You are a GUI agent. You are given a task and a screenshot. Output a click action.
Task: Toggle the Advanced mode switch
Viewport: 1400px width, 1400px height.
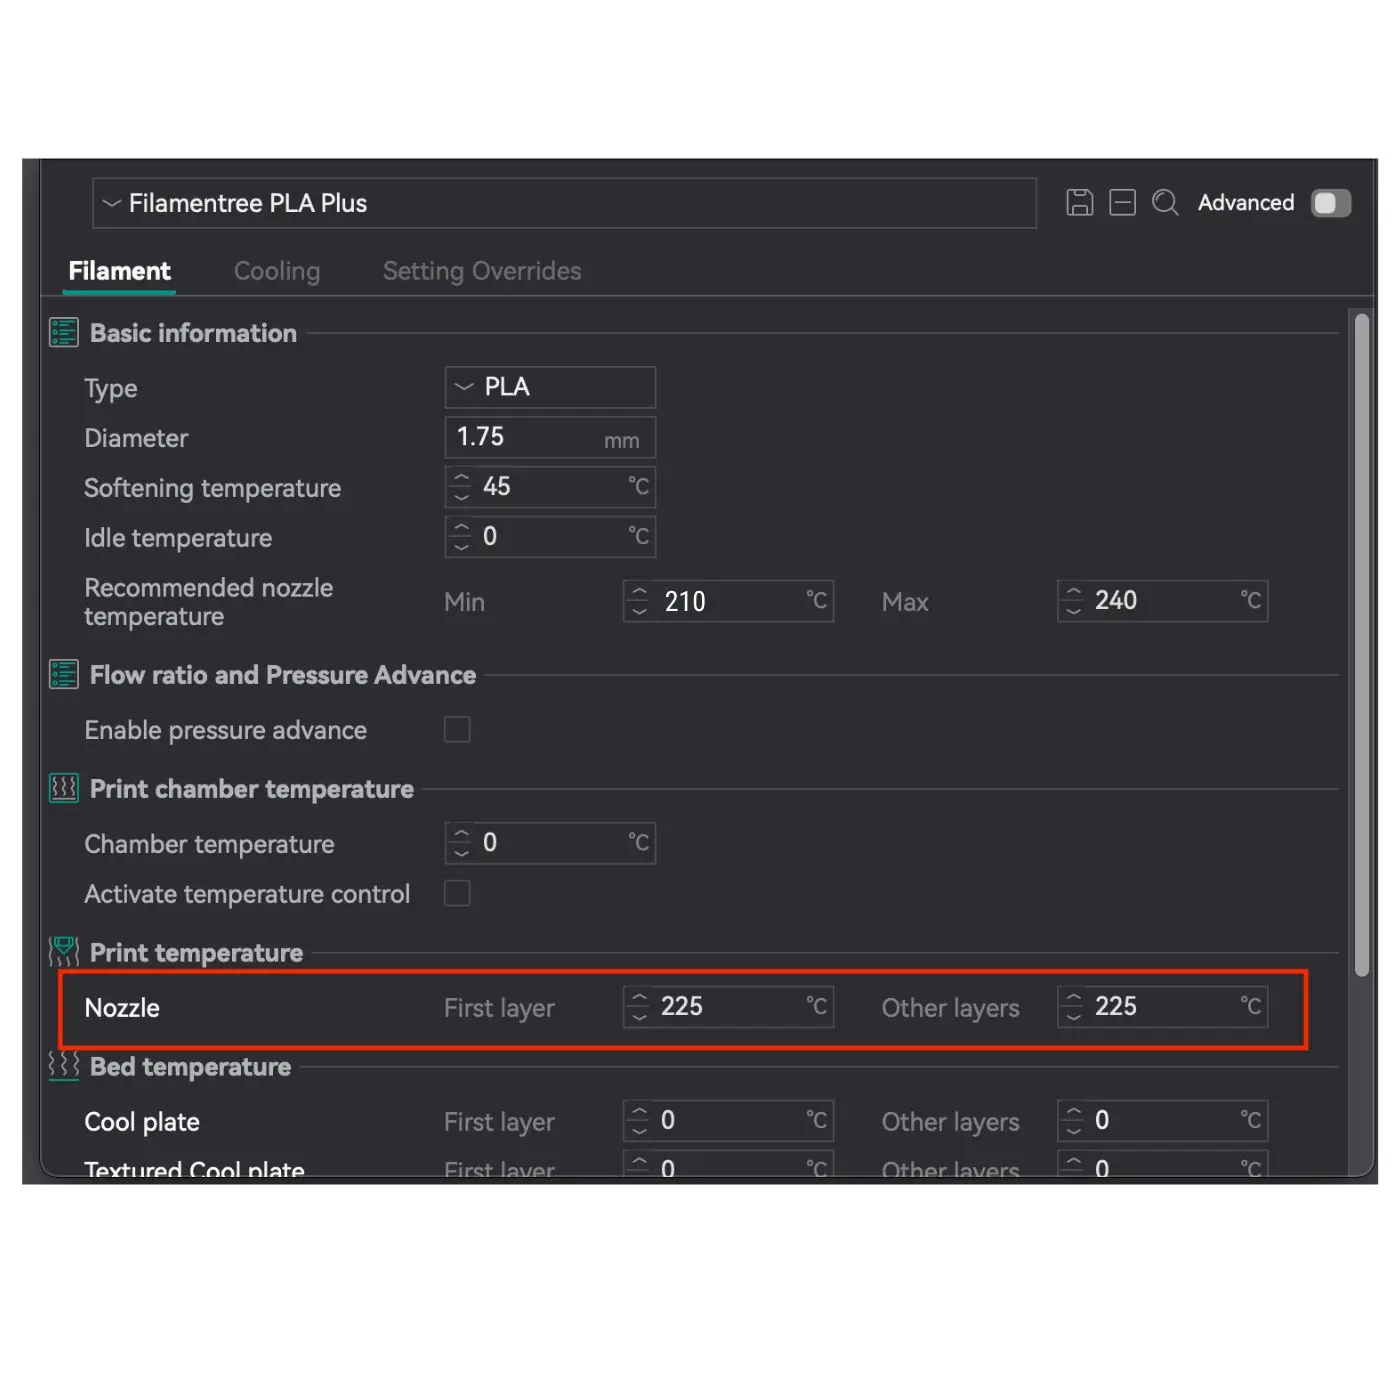click(1330, 203)
